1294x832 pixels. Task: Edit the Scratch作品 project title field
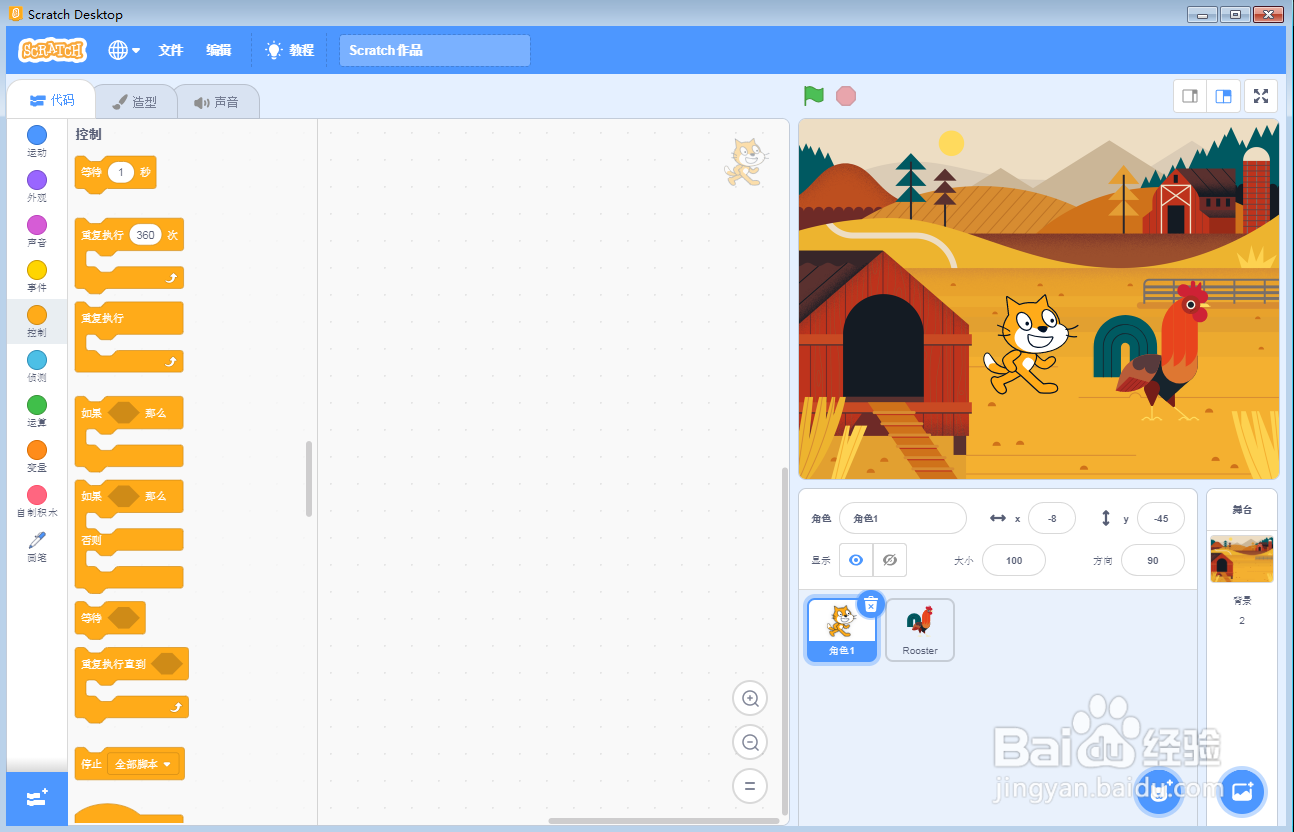point(435,50)
